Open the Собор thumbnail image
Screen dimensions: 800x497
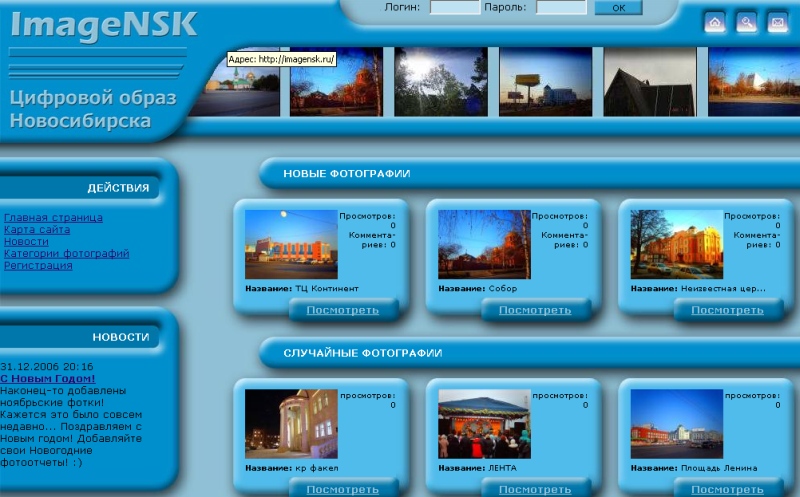point(484,244)
